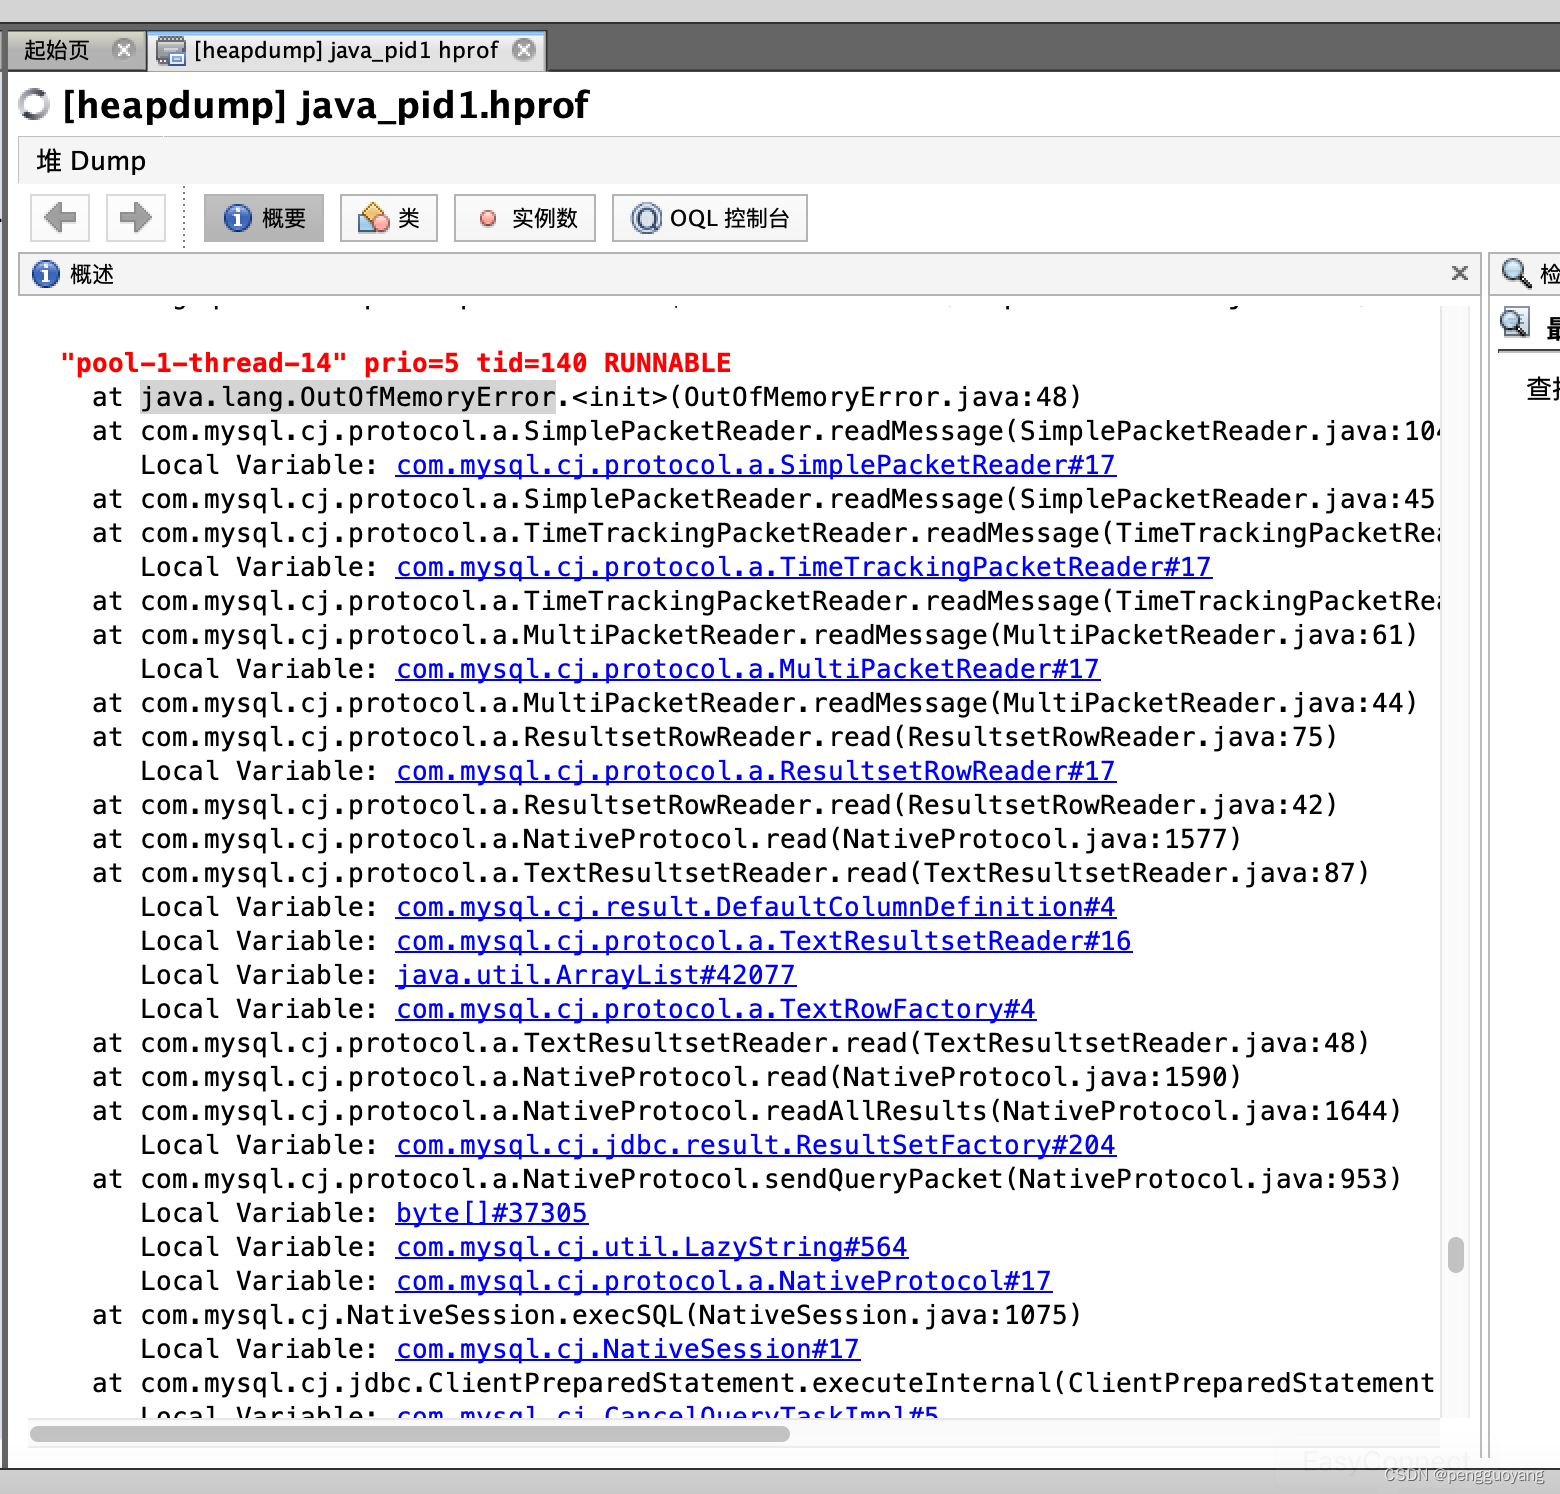Image resolution: width=1560 pixels, height=1494 pixels.
Task: Open the OQL 控制台 console
Action: tap(710, 218)
